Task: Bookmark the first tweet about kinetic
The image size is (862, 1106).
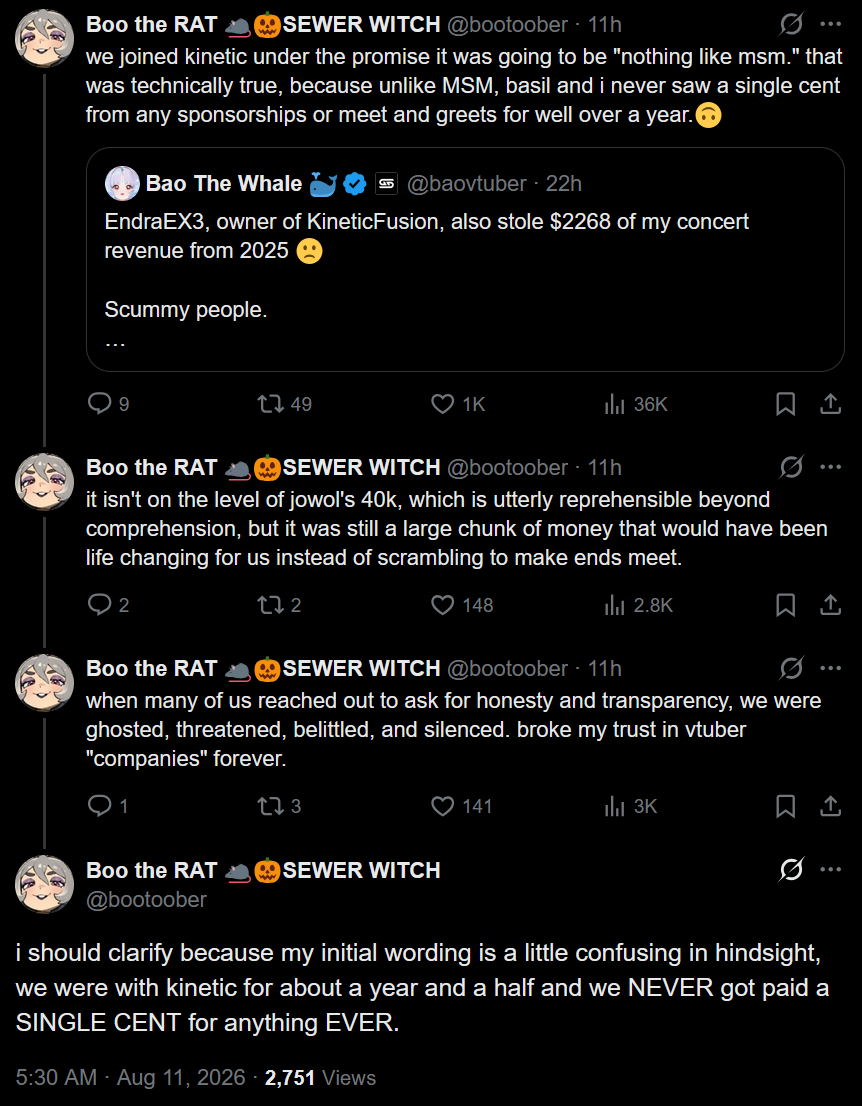Action: tap(786, 403)
